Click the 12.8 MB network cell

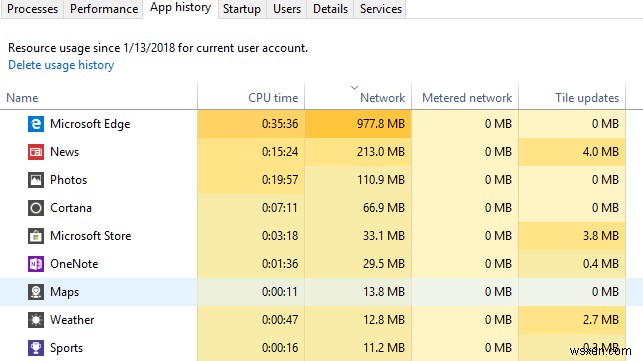pos(358,320)
